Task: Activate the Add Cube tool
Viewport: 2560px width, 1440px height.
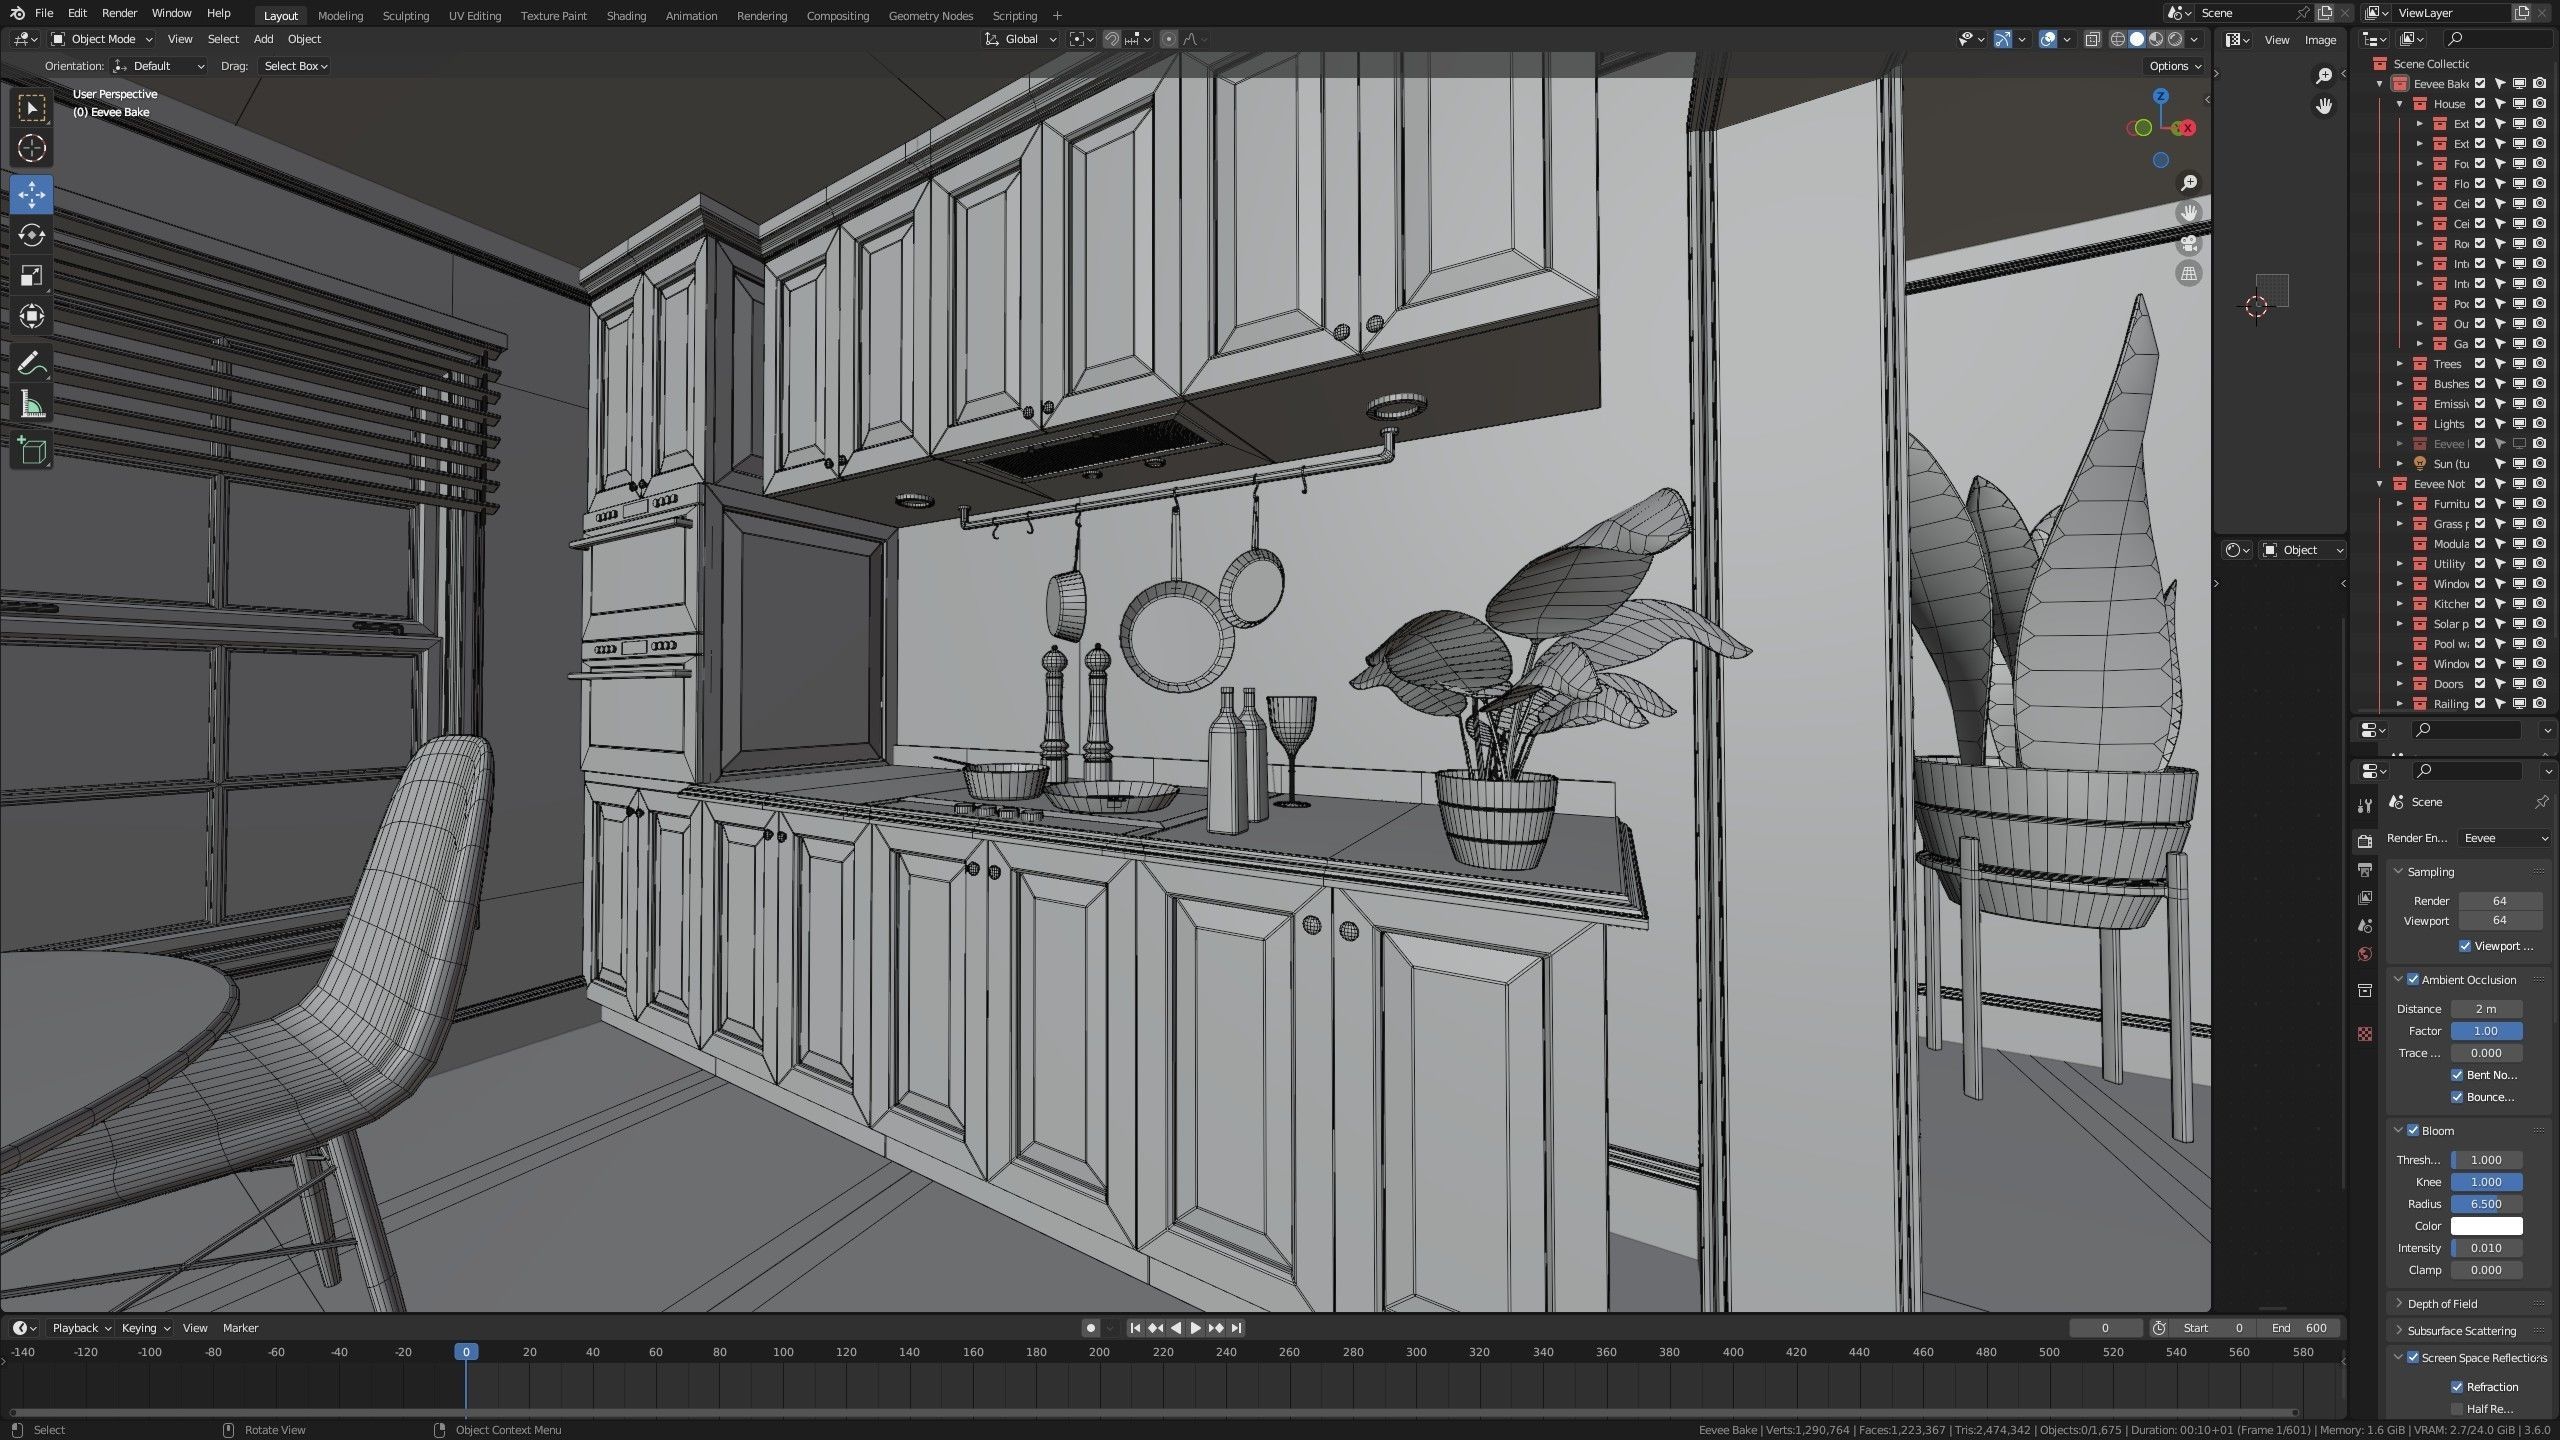Action: pos(32,452)
